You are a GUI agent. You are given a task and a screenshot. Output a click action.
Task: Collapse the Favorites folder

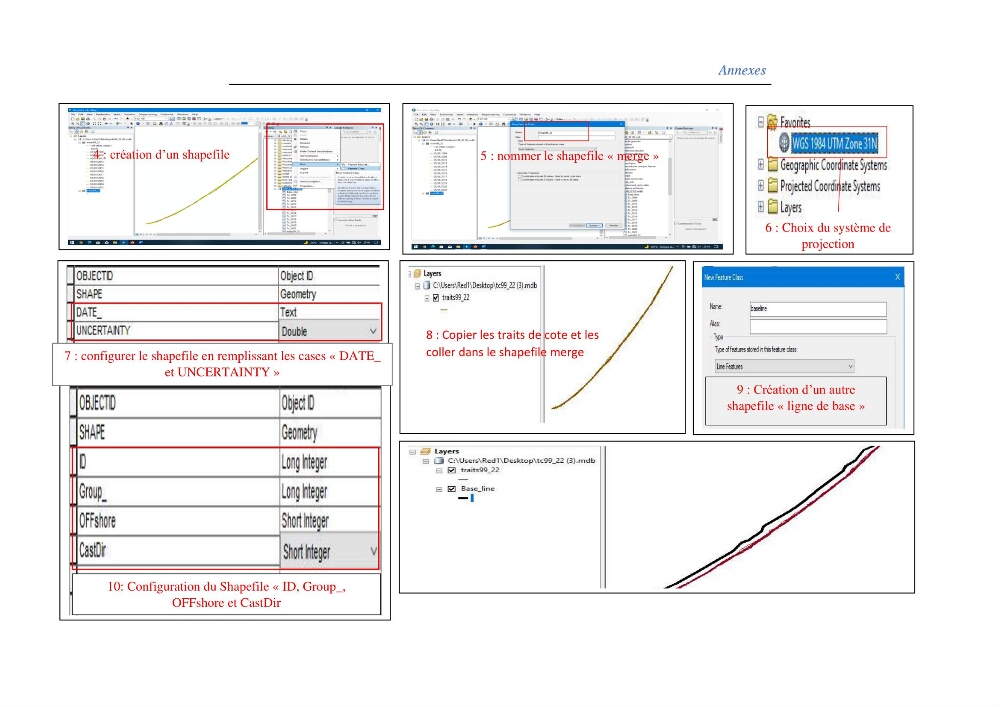(x=760, y=121)
